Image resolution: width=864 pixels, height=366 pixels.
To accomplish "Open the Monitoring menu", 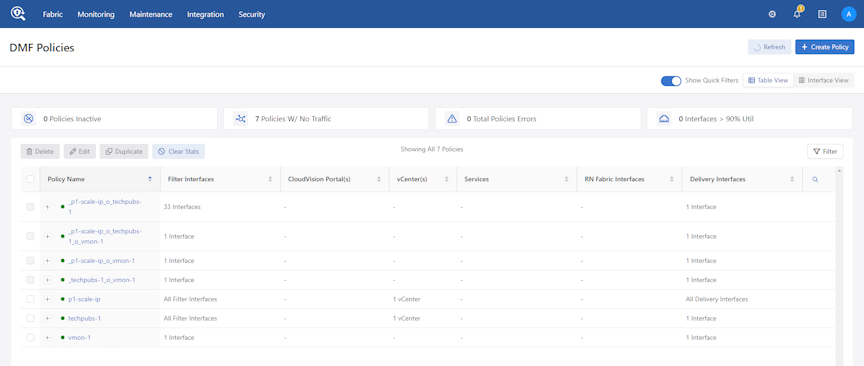I will pyautogui.click(x=96, y=14).
